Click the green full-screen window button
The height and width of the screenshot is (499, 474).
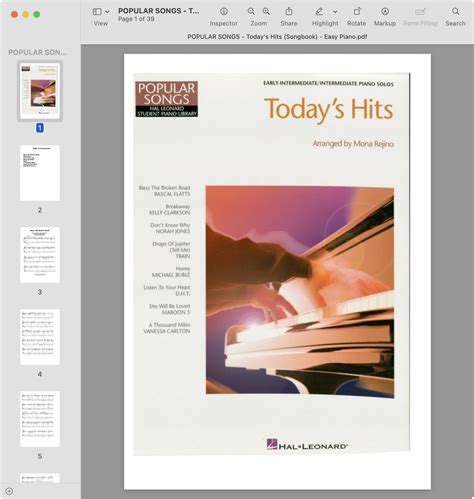[x=37, y=14]
